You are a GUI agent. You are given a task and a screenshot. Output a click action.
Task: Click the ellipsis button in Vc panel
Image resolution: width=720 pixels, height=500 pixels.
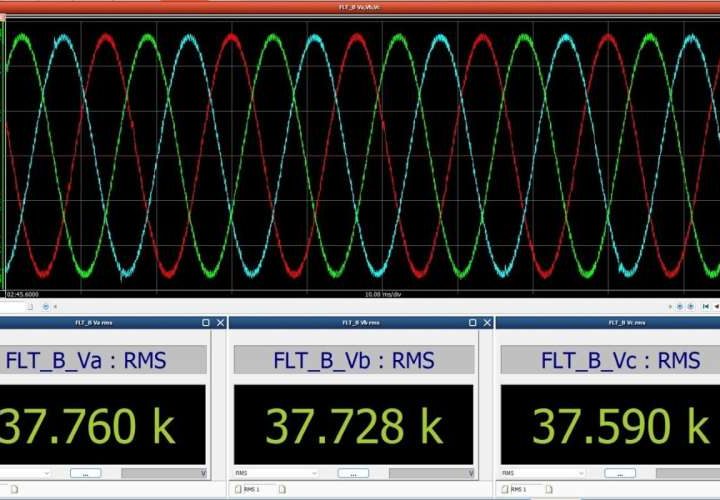[x=620, y=473]
